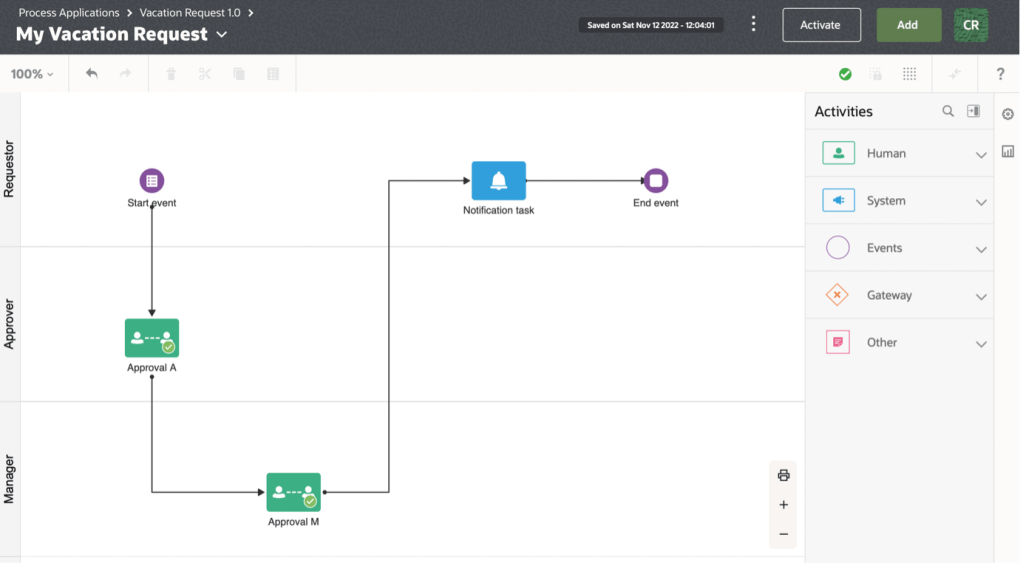Open the three-dot more options menu
1023x566 pixels.
(754, 25)
